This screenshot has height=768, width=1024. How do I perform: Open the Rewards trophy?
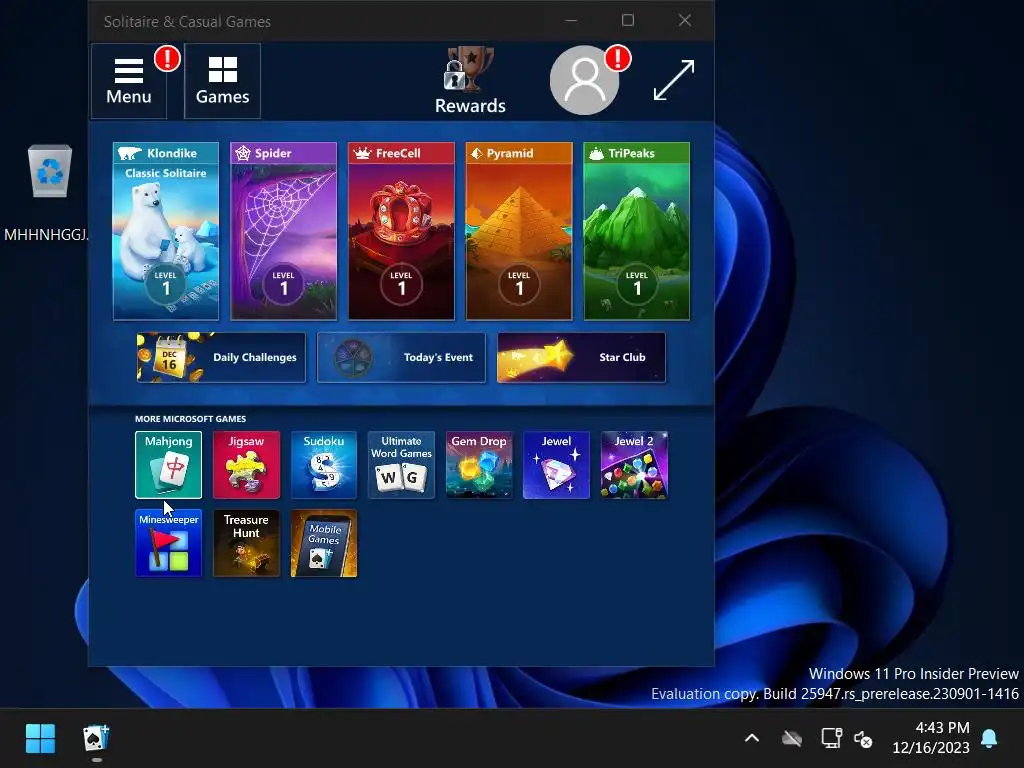tap(470, 81)
